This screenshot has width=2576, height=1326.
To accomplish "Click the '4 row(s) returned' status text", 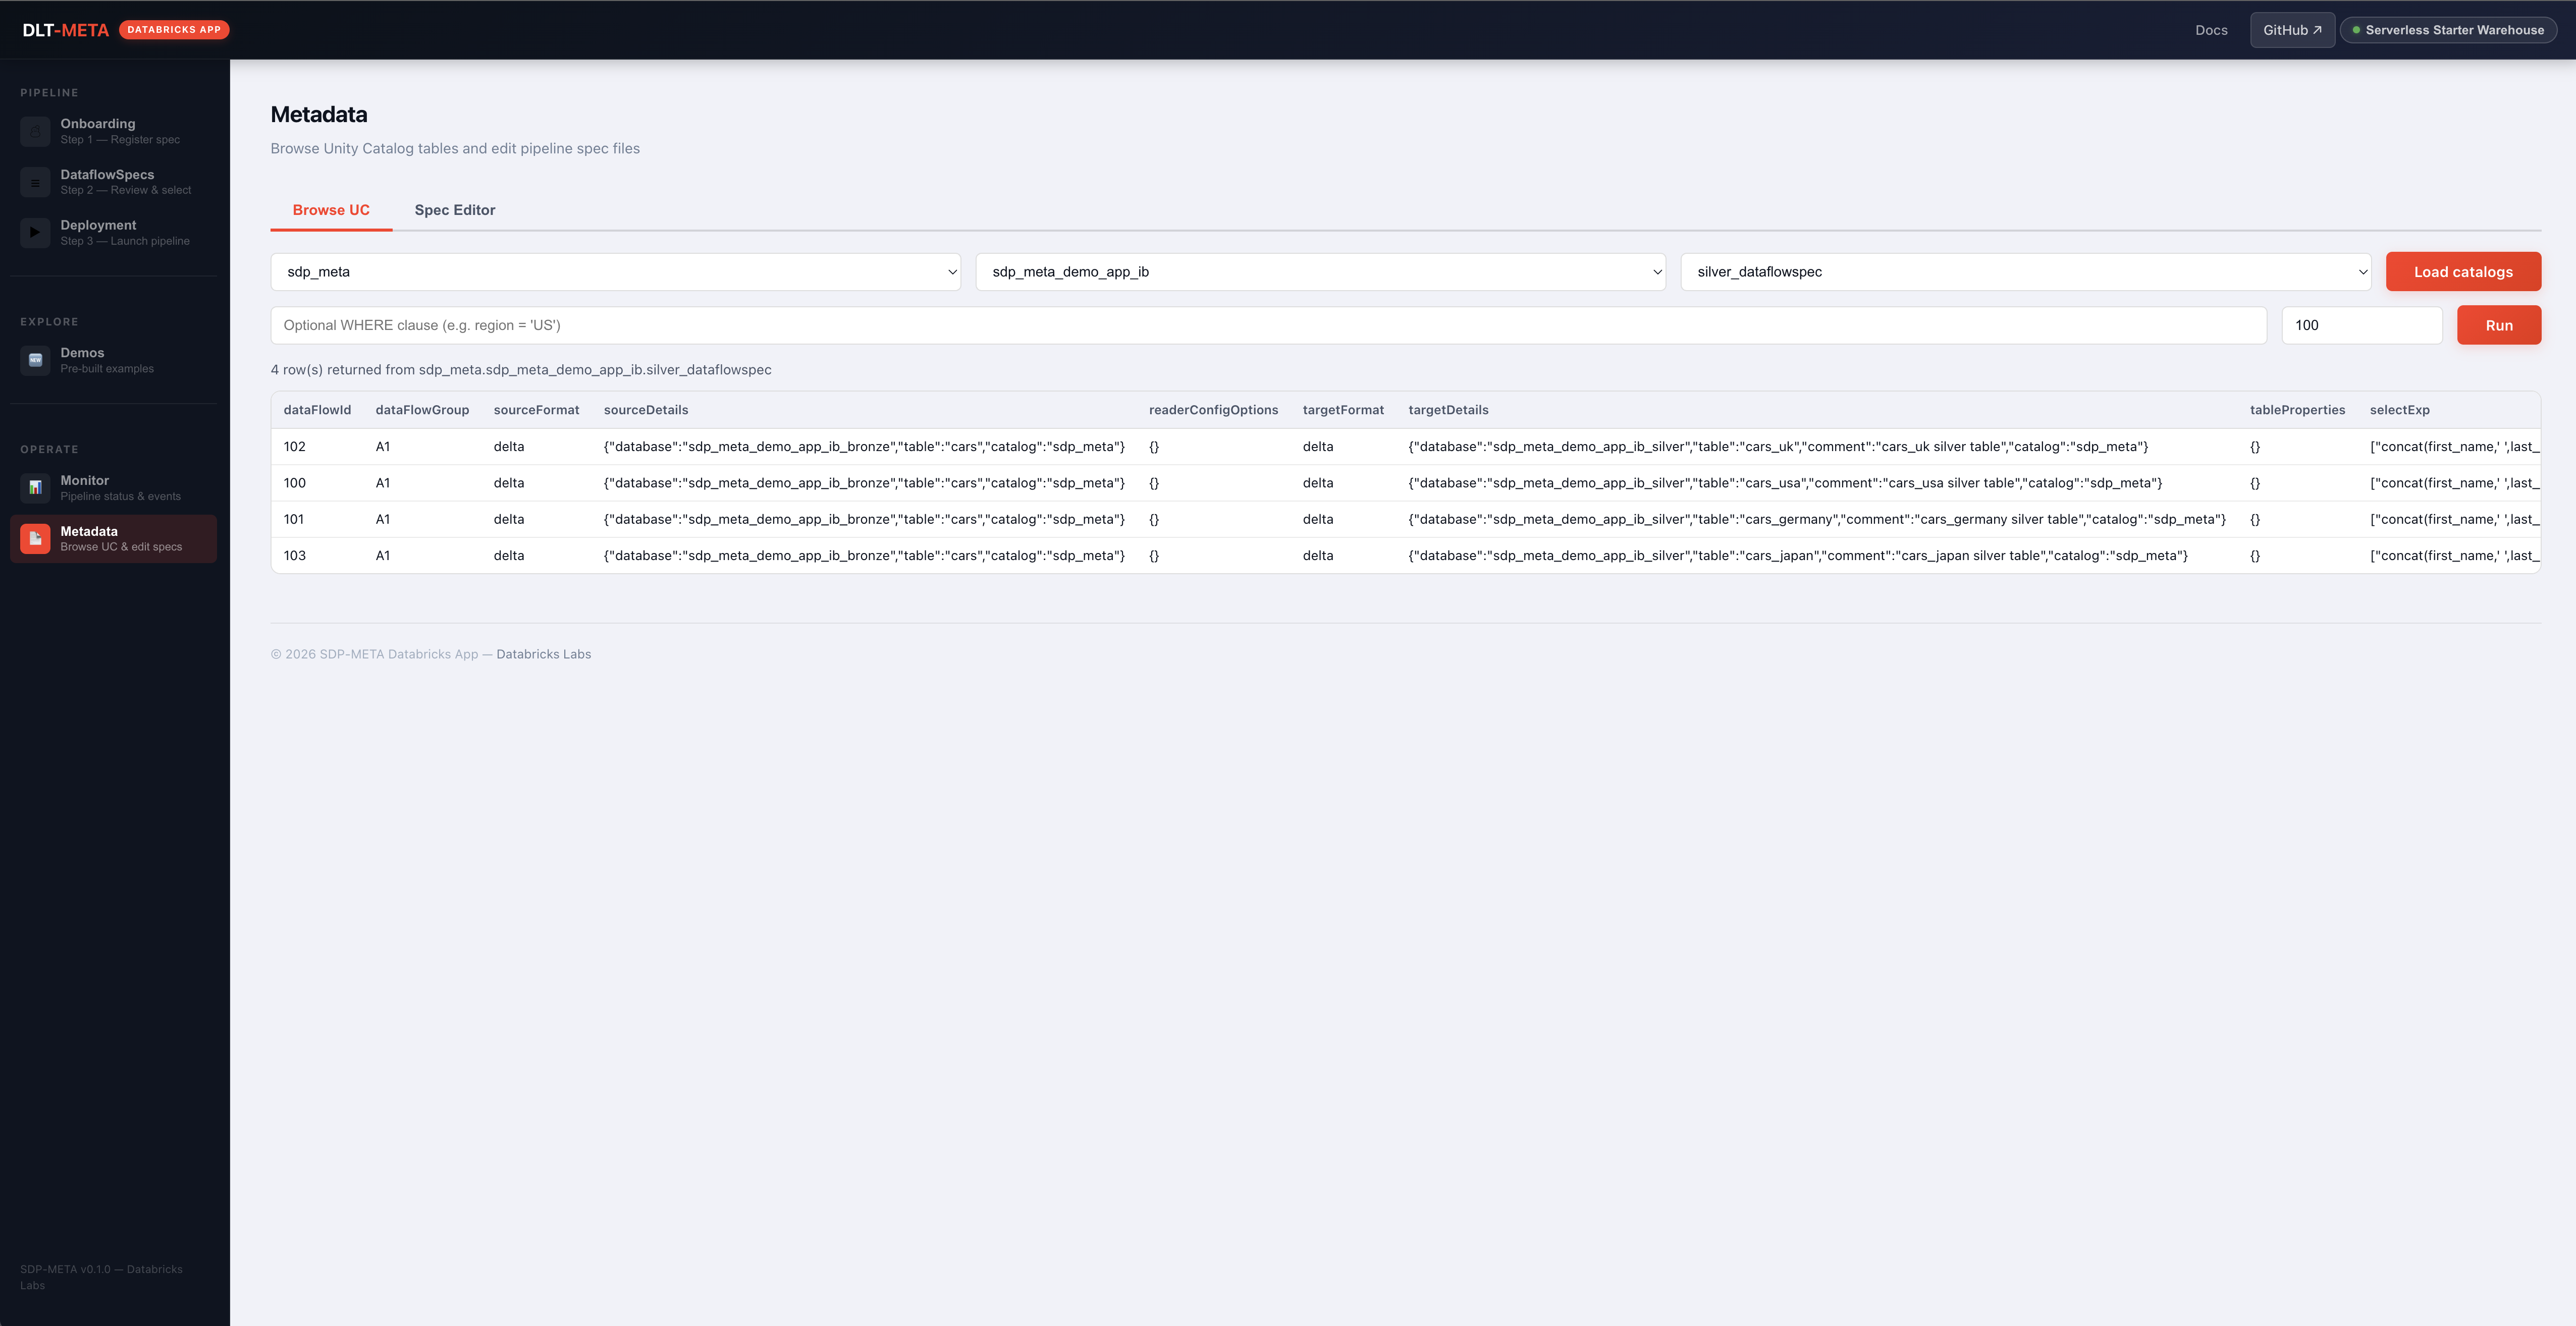I will [521, 370].
